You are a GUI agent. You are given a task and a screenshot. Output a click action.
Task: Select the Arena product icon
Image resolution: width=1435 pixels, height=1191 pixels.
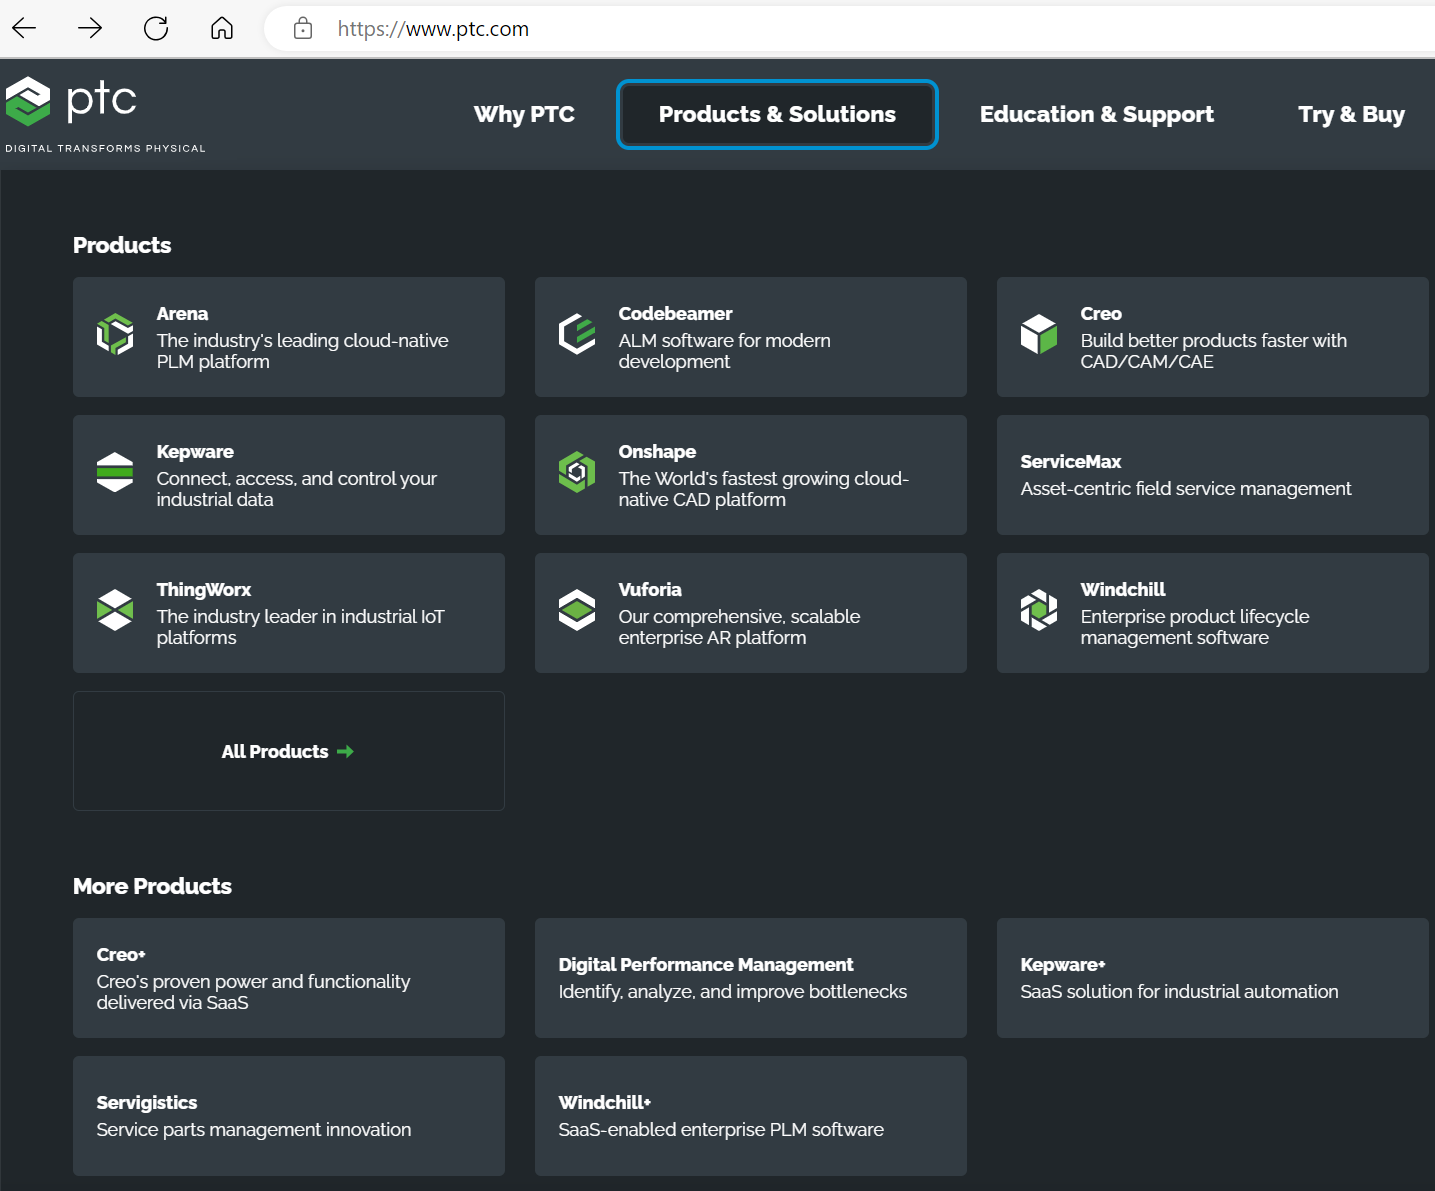(115, 334)
